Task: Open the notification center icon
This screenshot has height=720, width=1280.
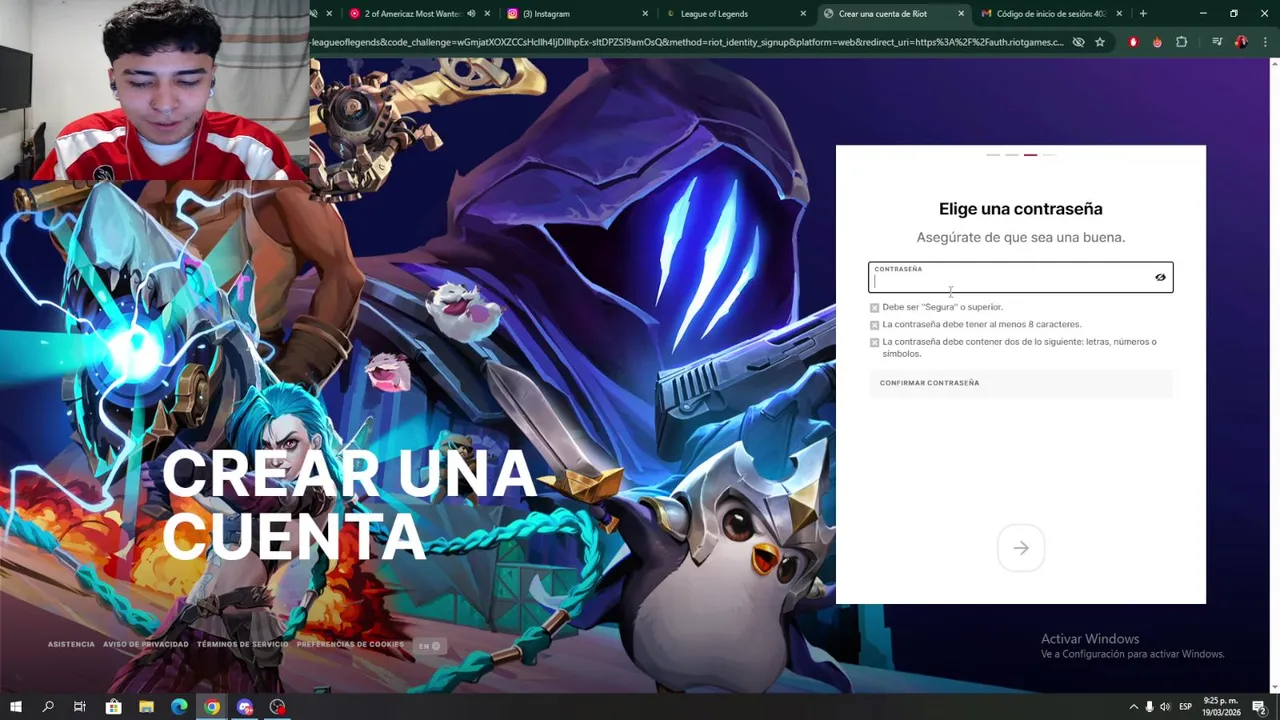Action: coord(1259,707)
